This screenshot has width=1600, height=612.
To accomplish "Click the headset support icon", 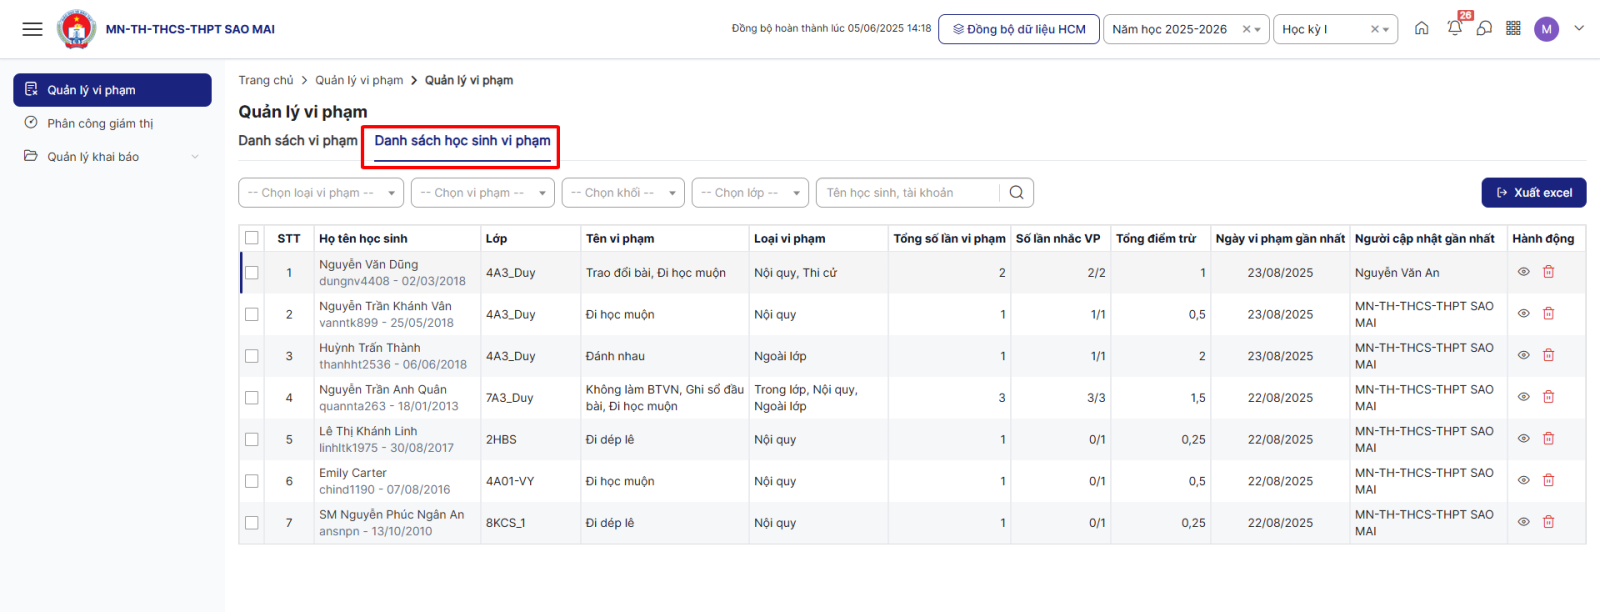I will click(1484, 29).
